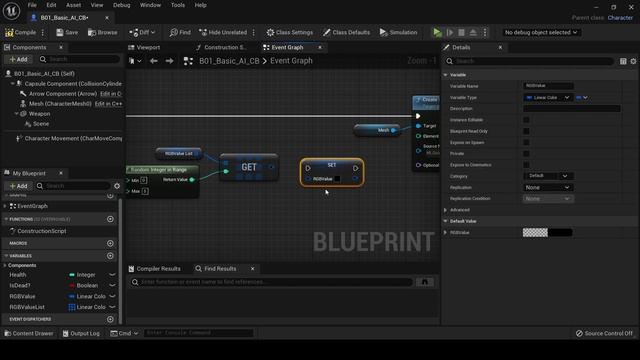Click Add in the Components panel

coord(18,59)
